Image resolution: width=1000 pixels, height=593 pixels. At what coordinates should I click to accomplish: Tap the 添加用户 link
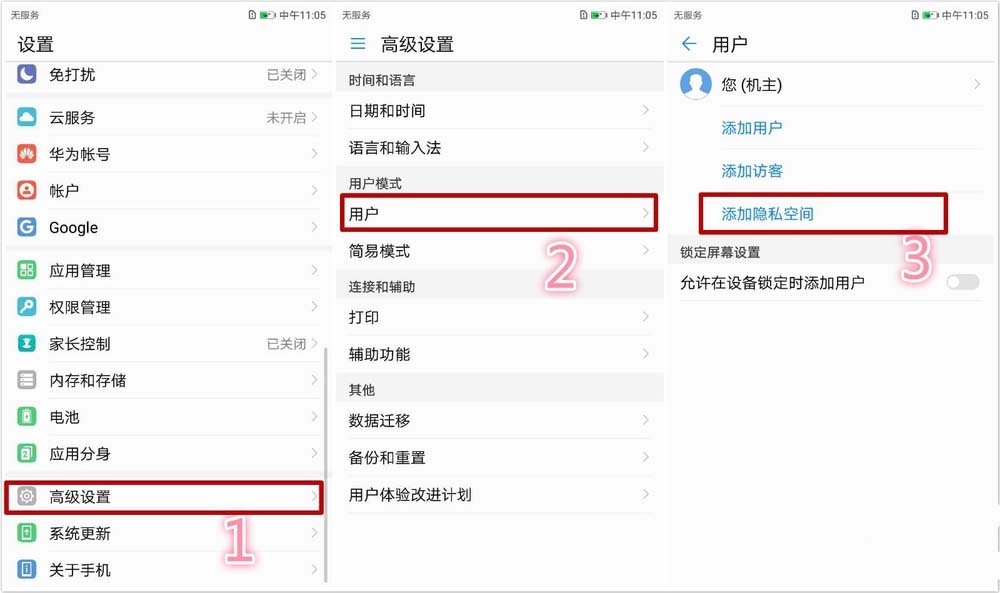752,128
